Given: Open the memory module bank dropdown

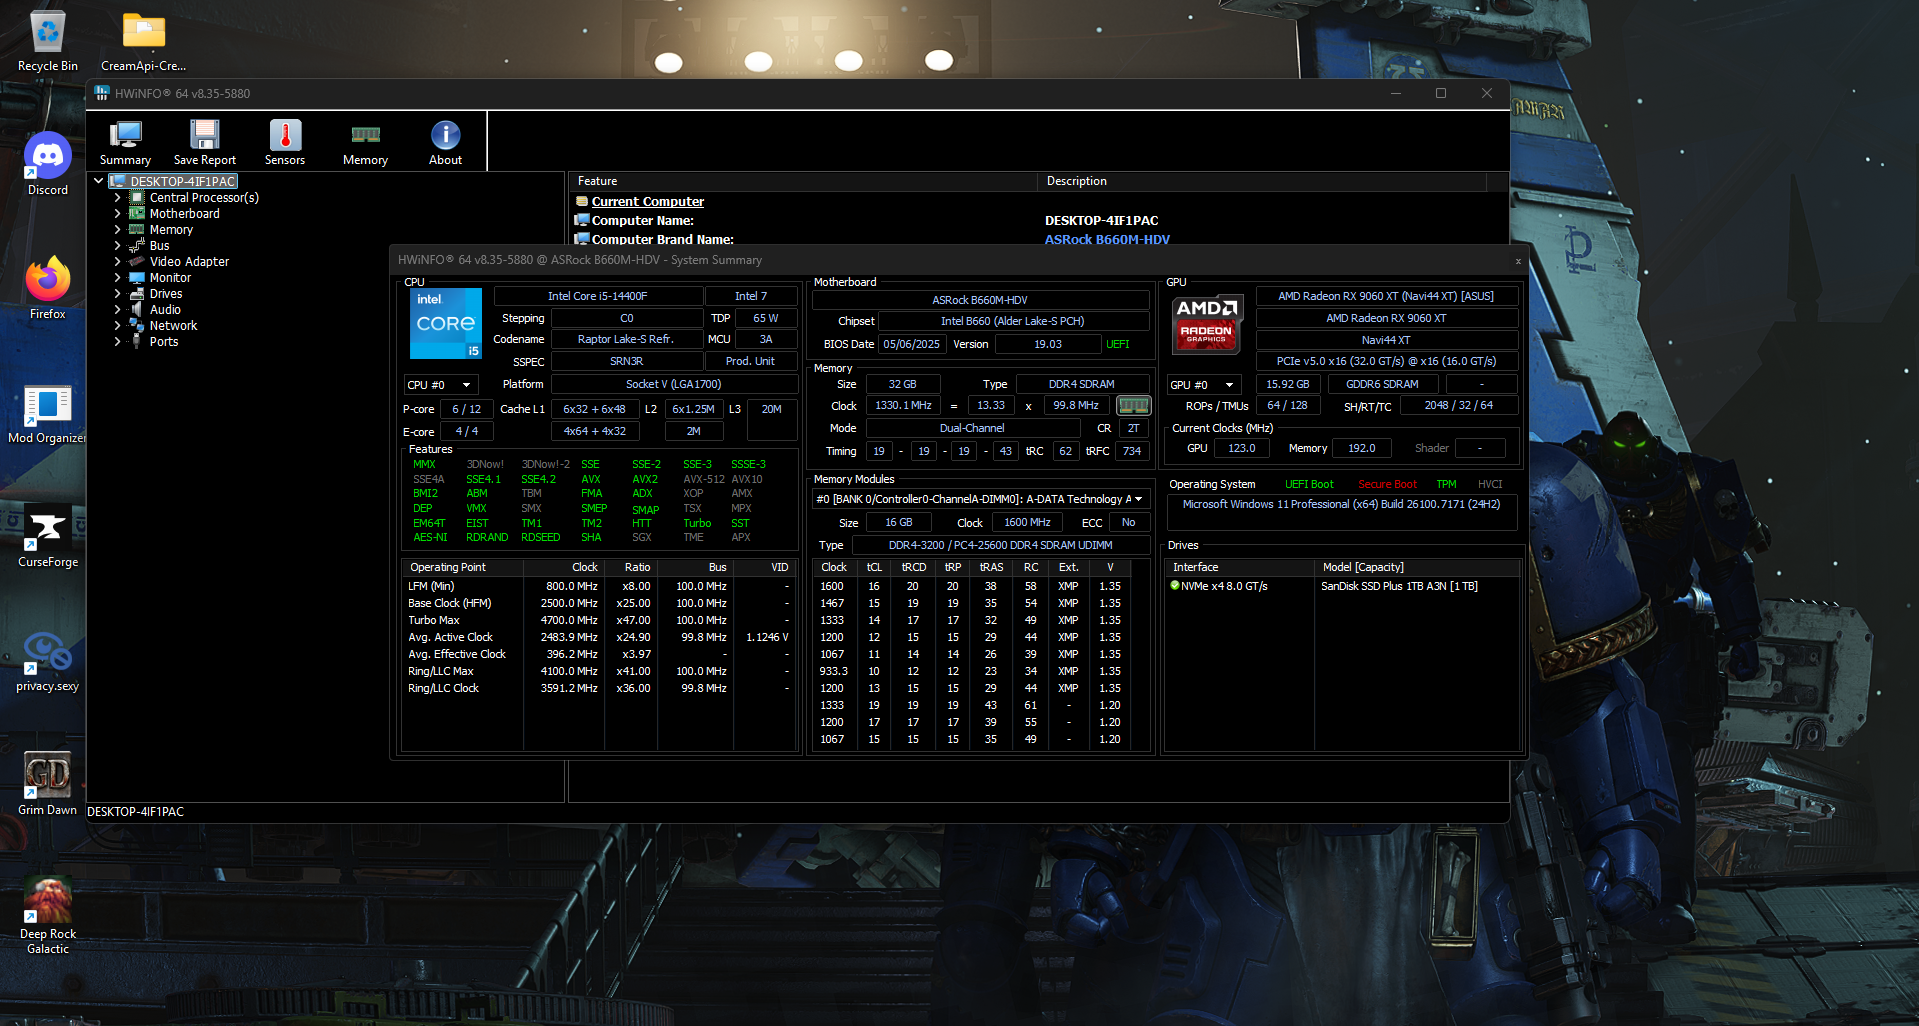Looking at the screenshot, I should (x=980, y=499).
